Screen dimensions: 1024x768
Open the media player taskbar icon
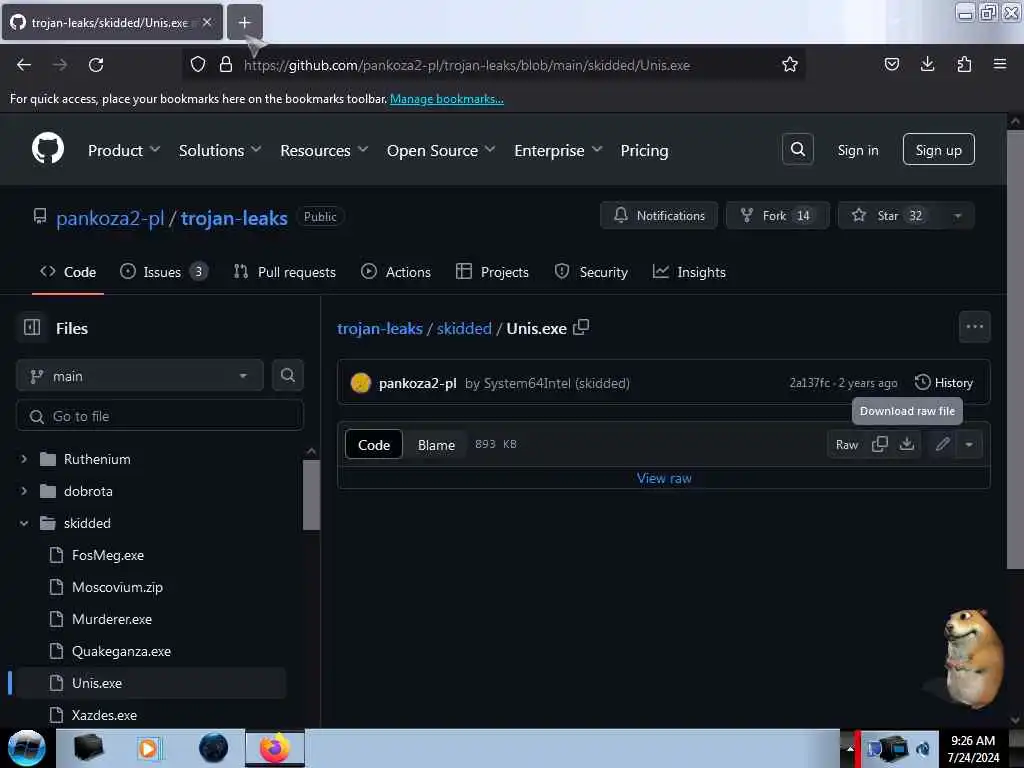(148, 748)
